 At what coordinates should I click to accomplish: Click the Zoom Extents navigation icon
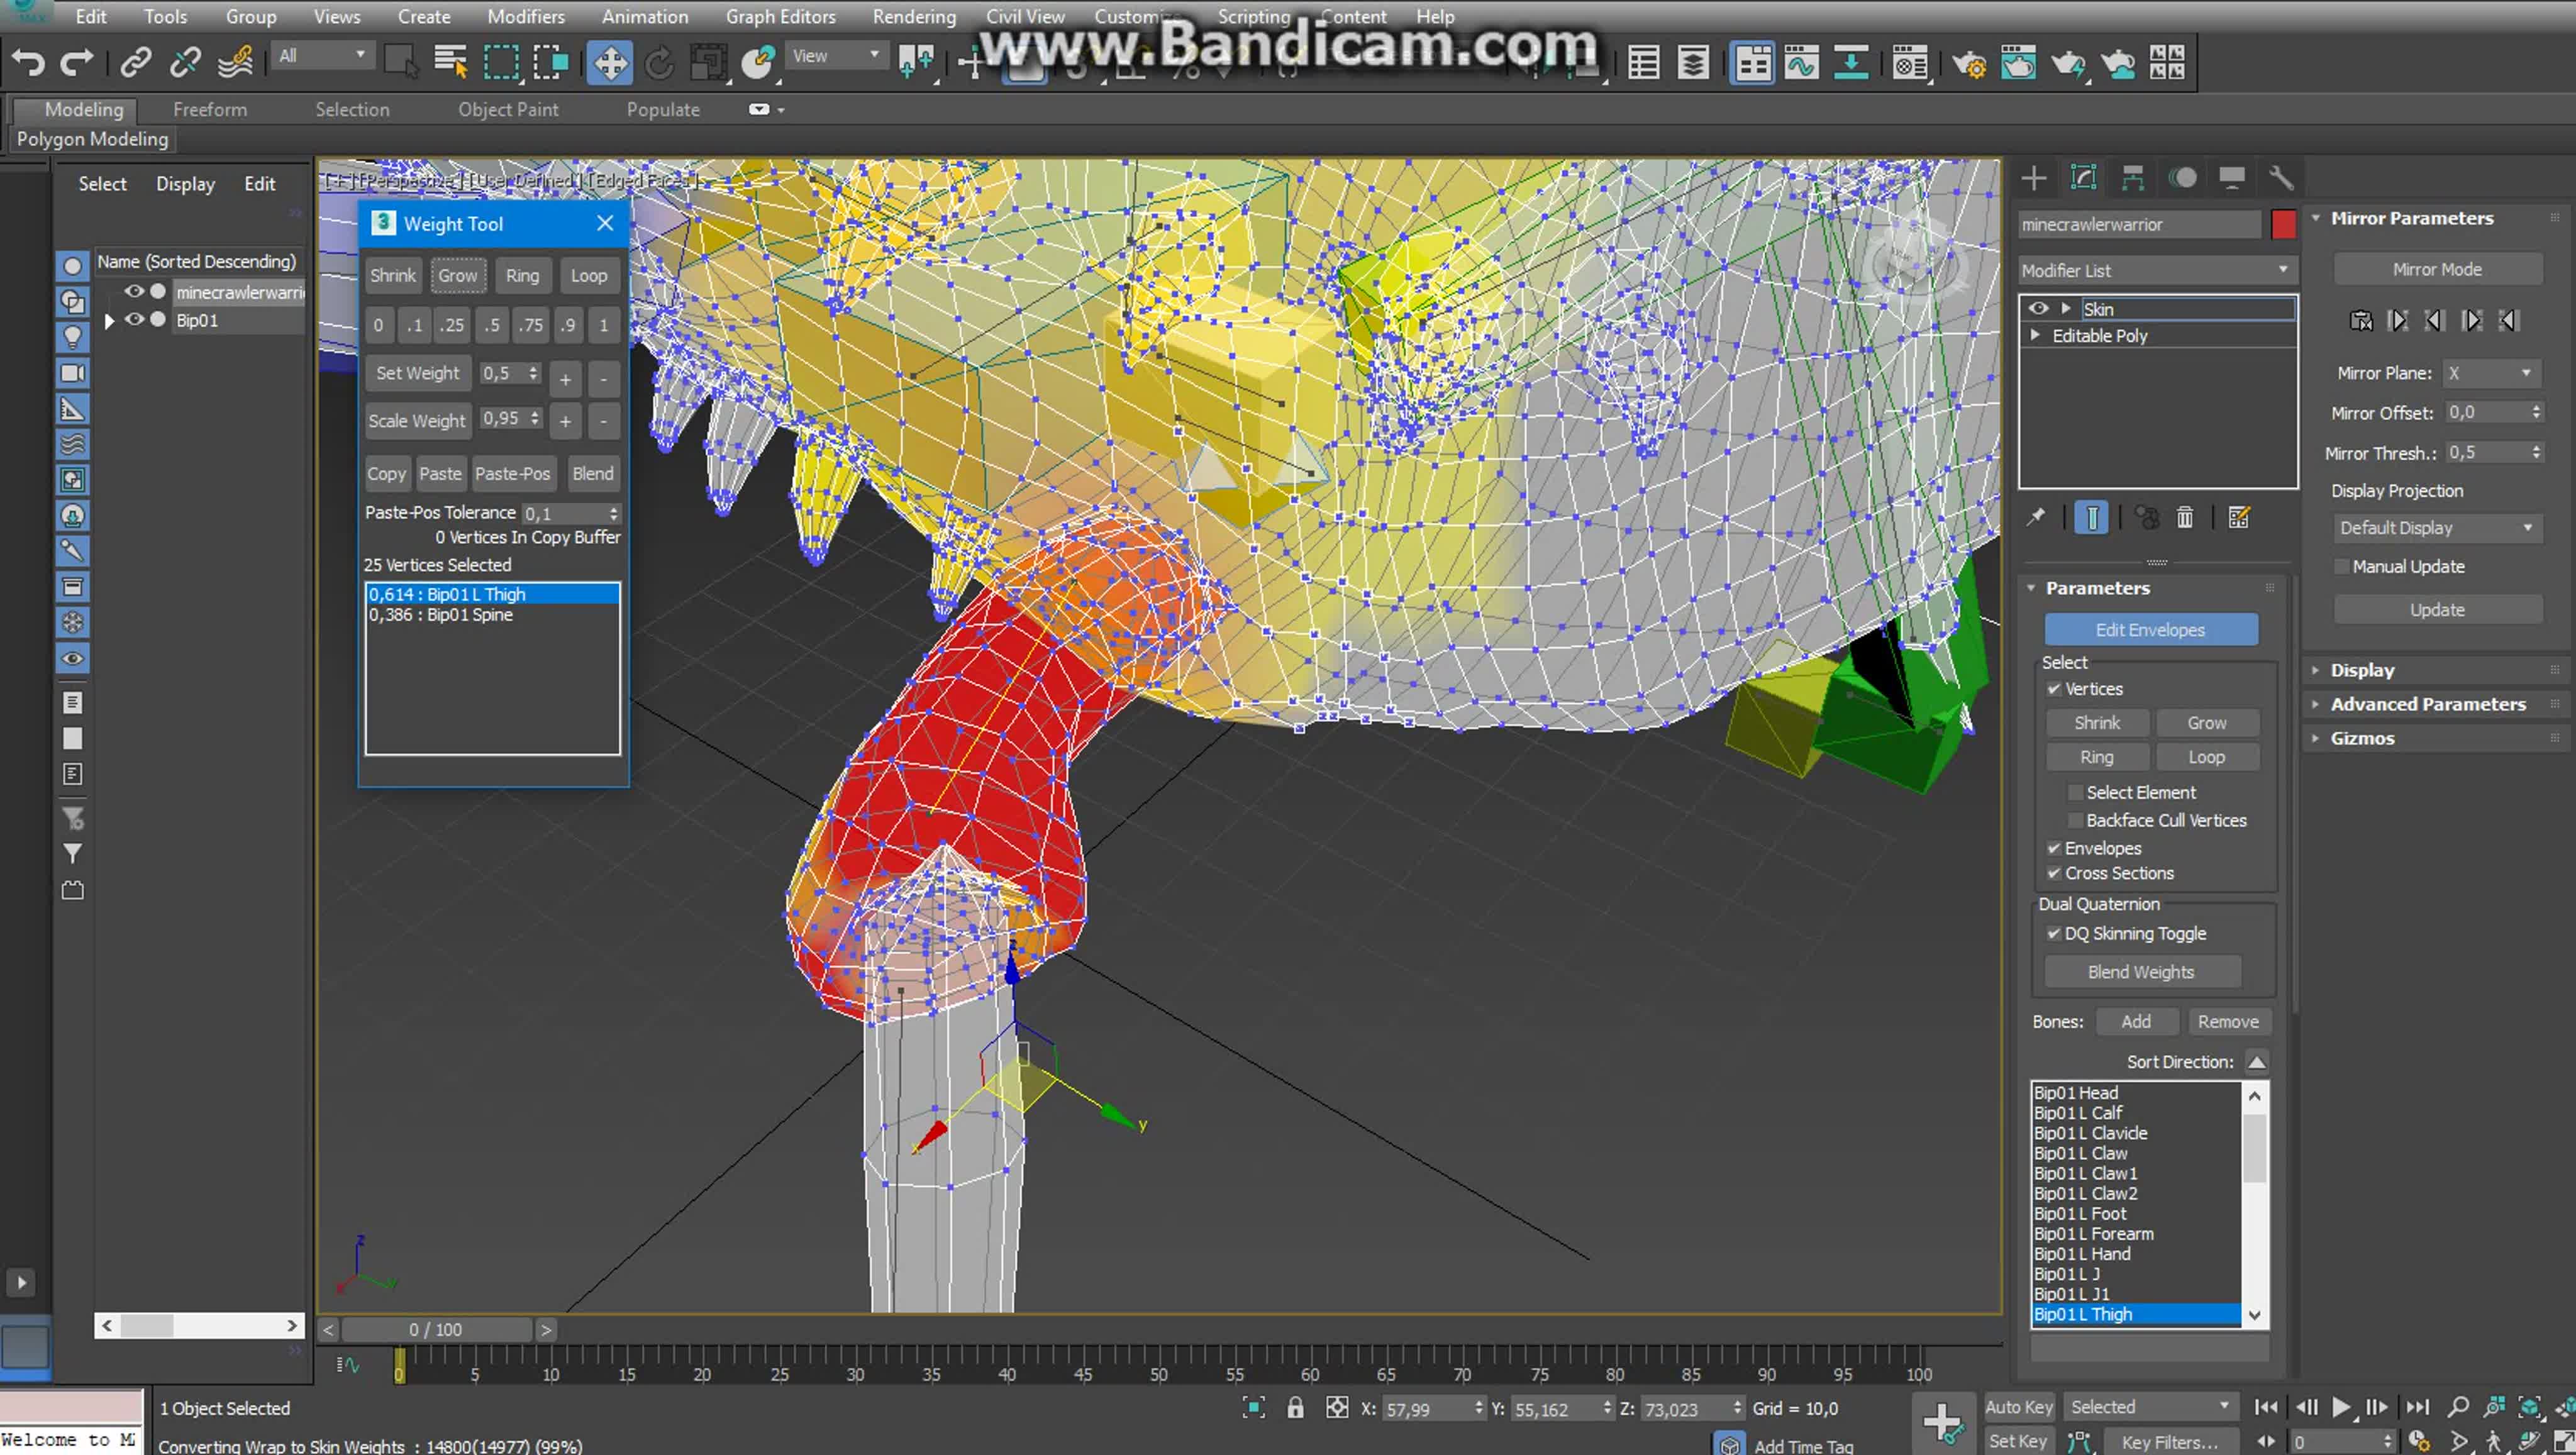pos(2529,1407)
